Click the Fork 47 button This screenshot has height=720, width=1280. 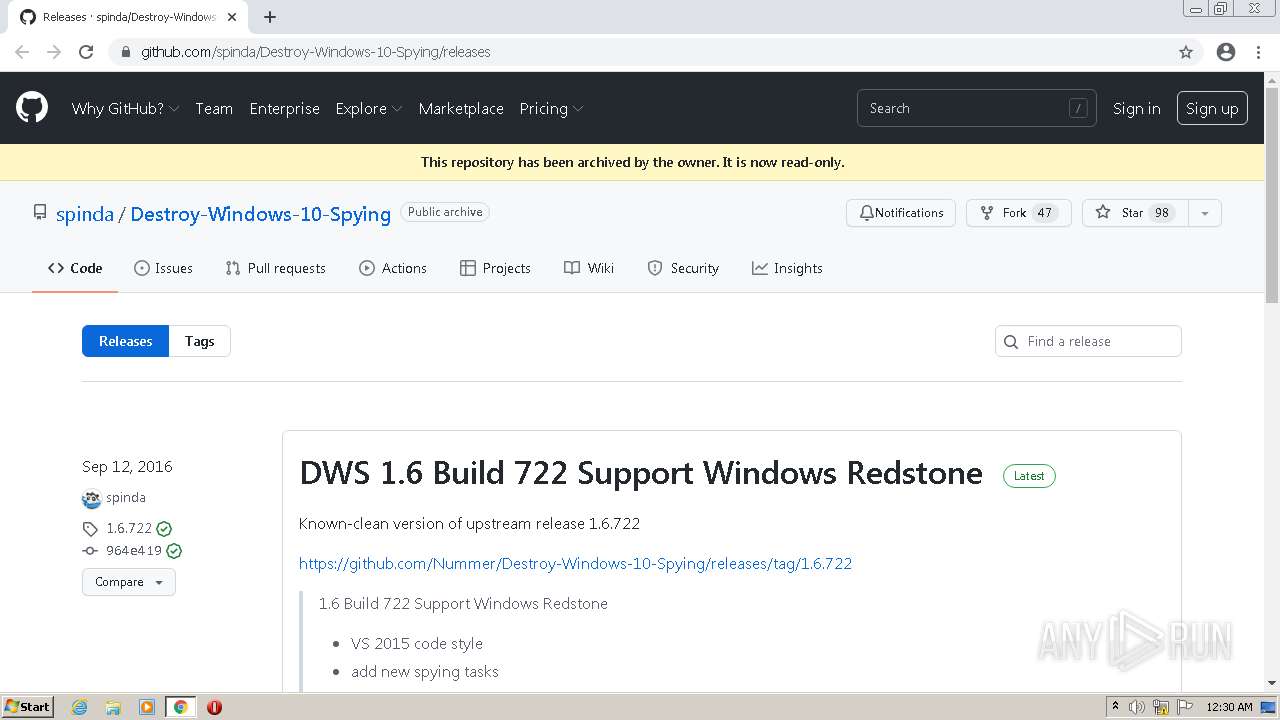(1019, 213)
